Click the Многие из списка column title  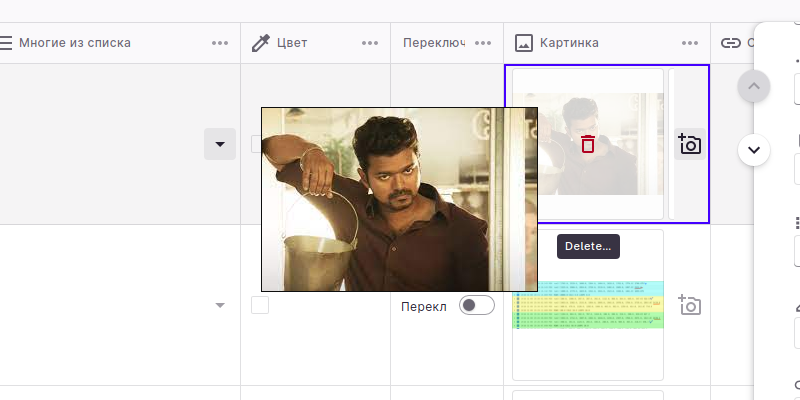pyautogui.click(x=75, y=43)
